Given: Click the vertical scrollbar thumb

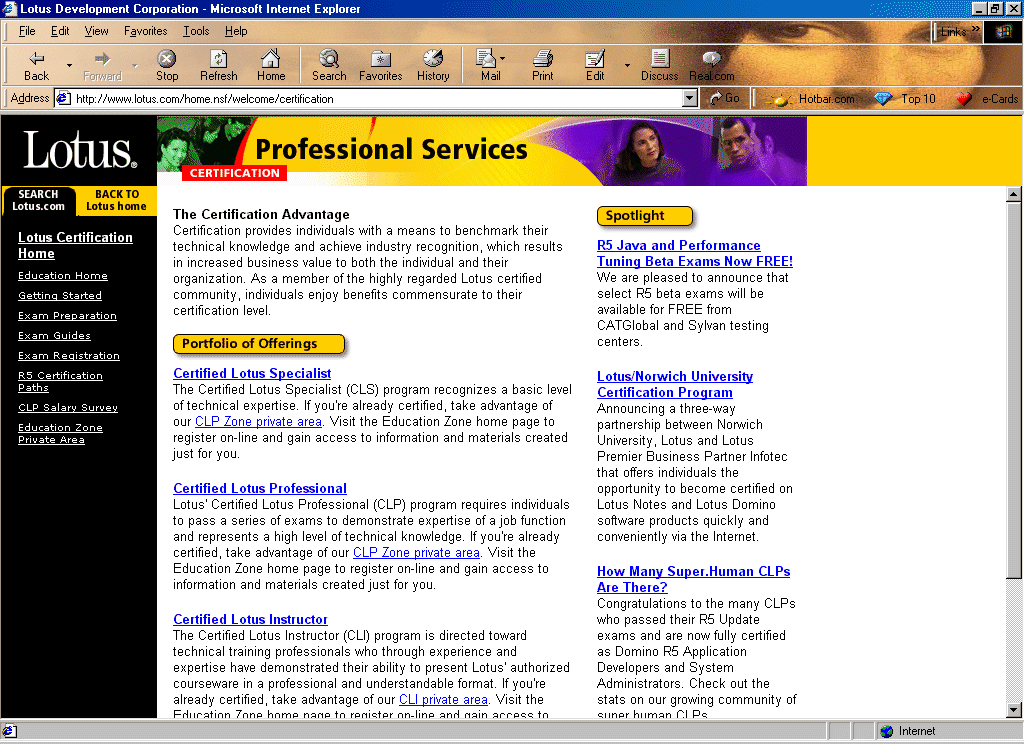Looking at the screenshot, I should click(x=1014, y=390).
